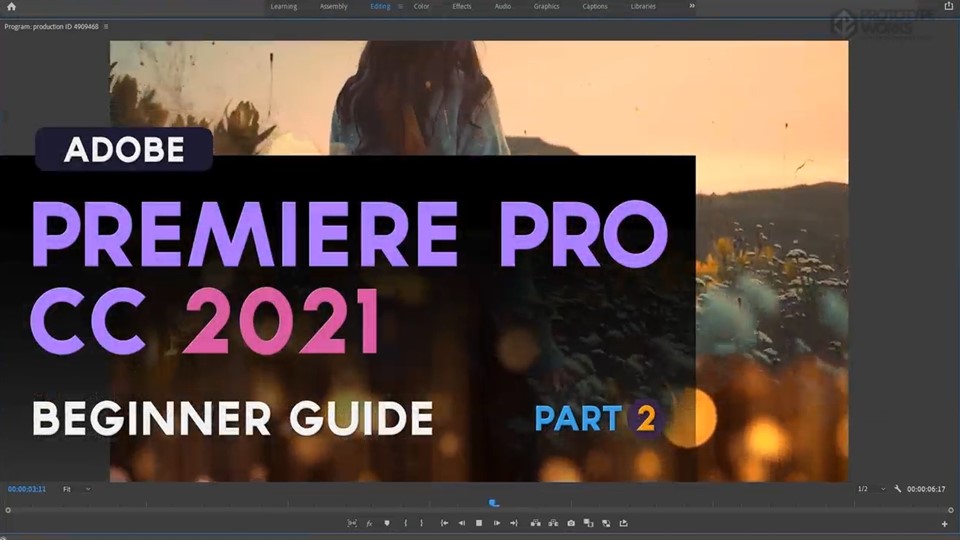Step forward one frame
Screen dimensions: 960x540
(496, 523)
